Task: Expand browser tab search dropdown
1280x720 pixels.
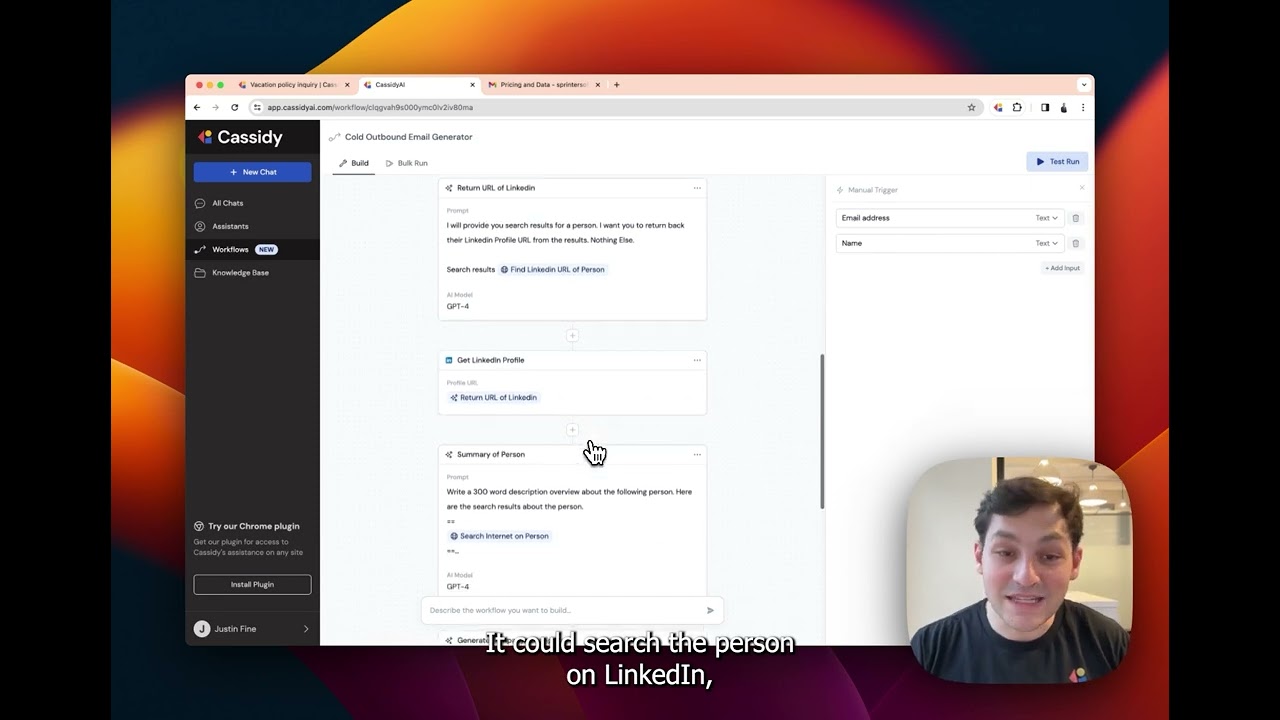Action: click(x=1083, y=85)
